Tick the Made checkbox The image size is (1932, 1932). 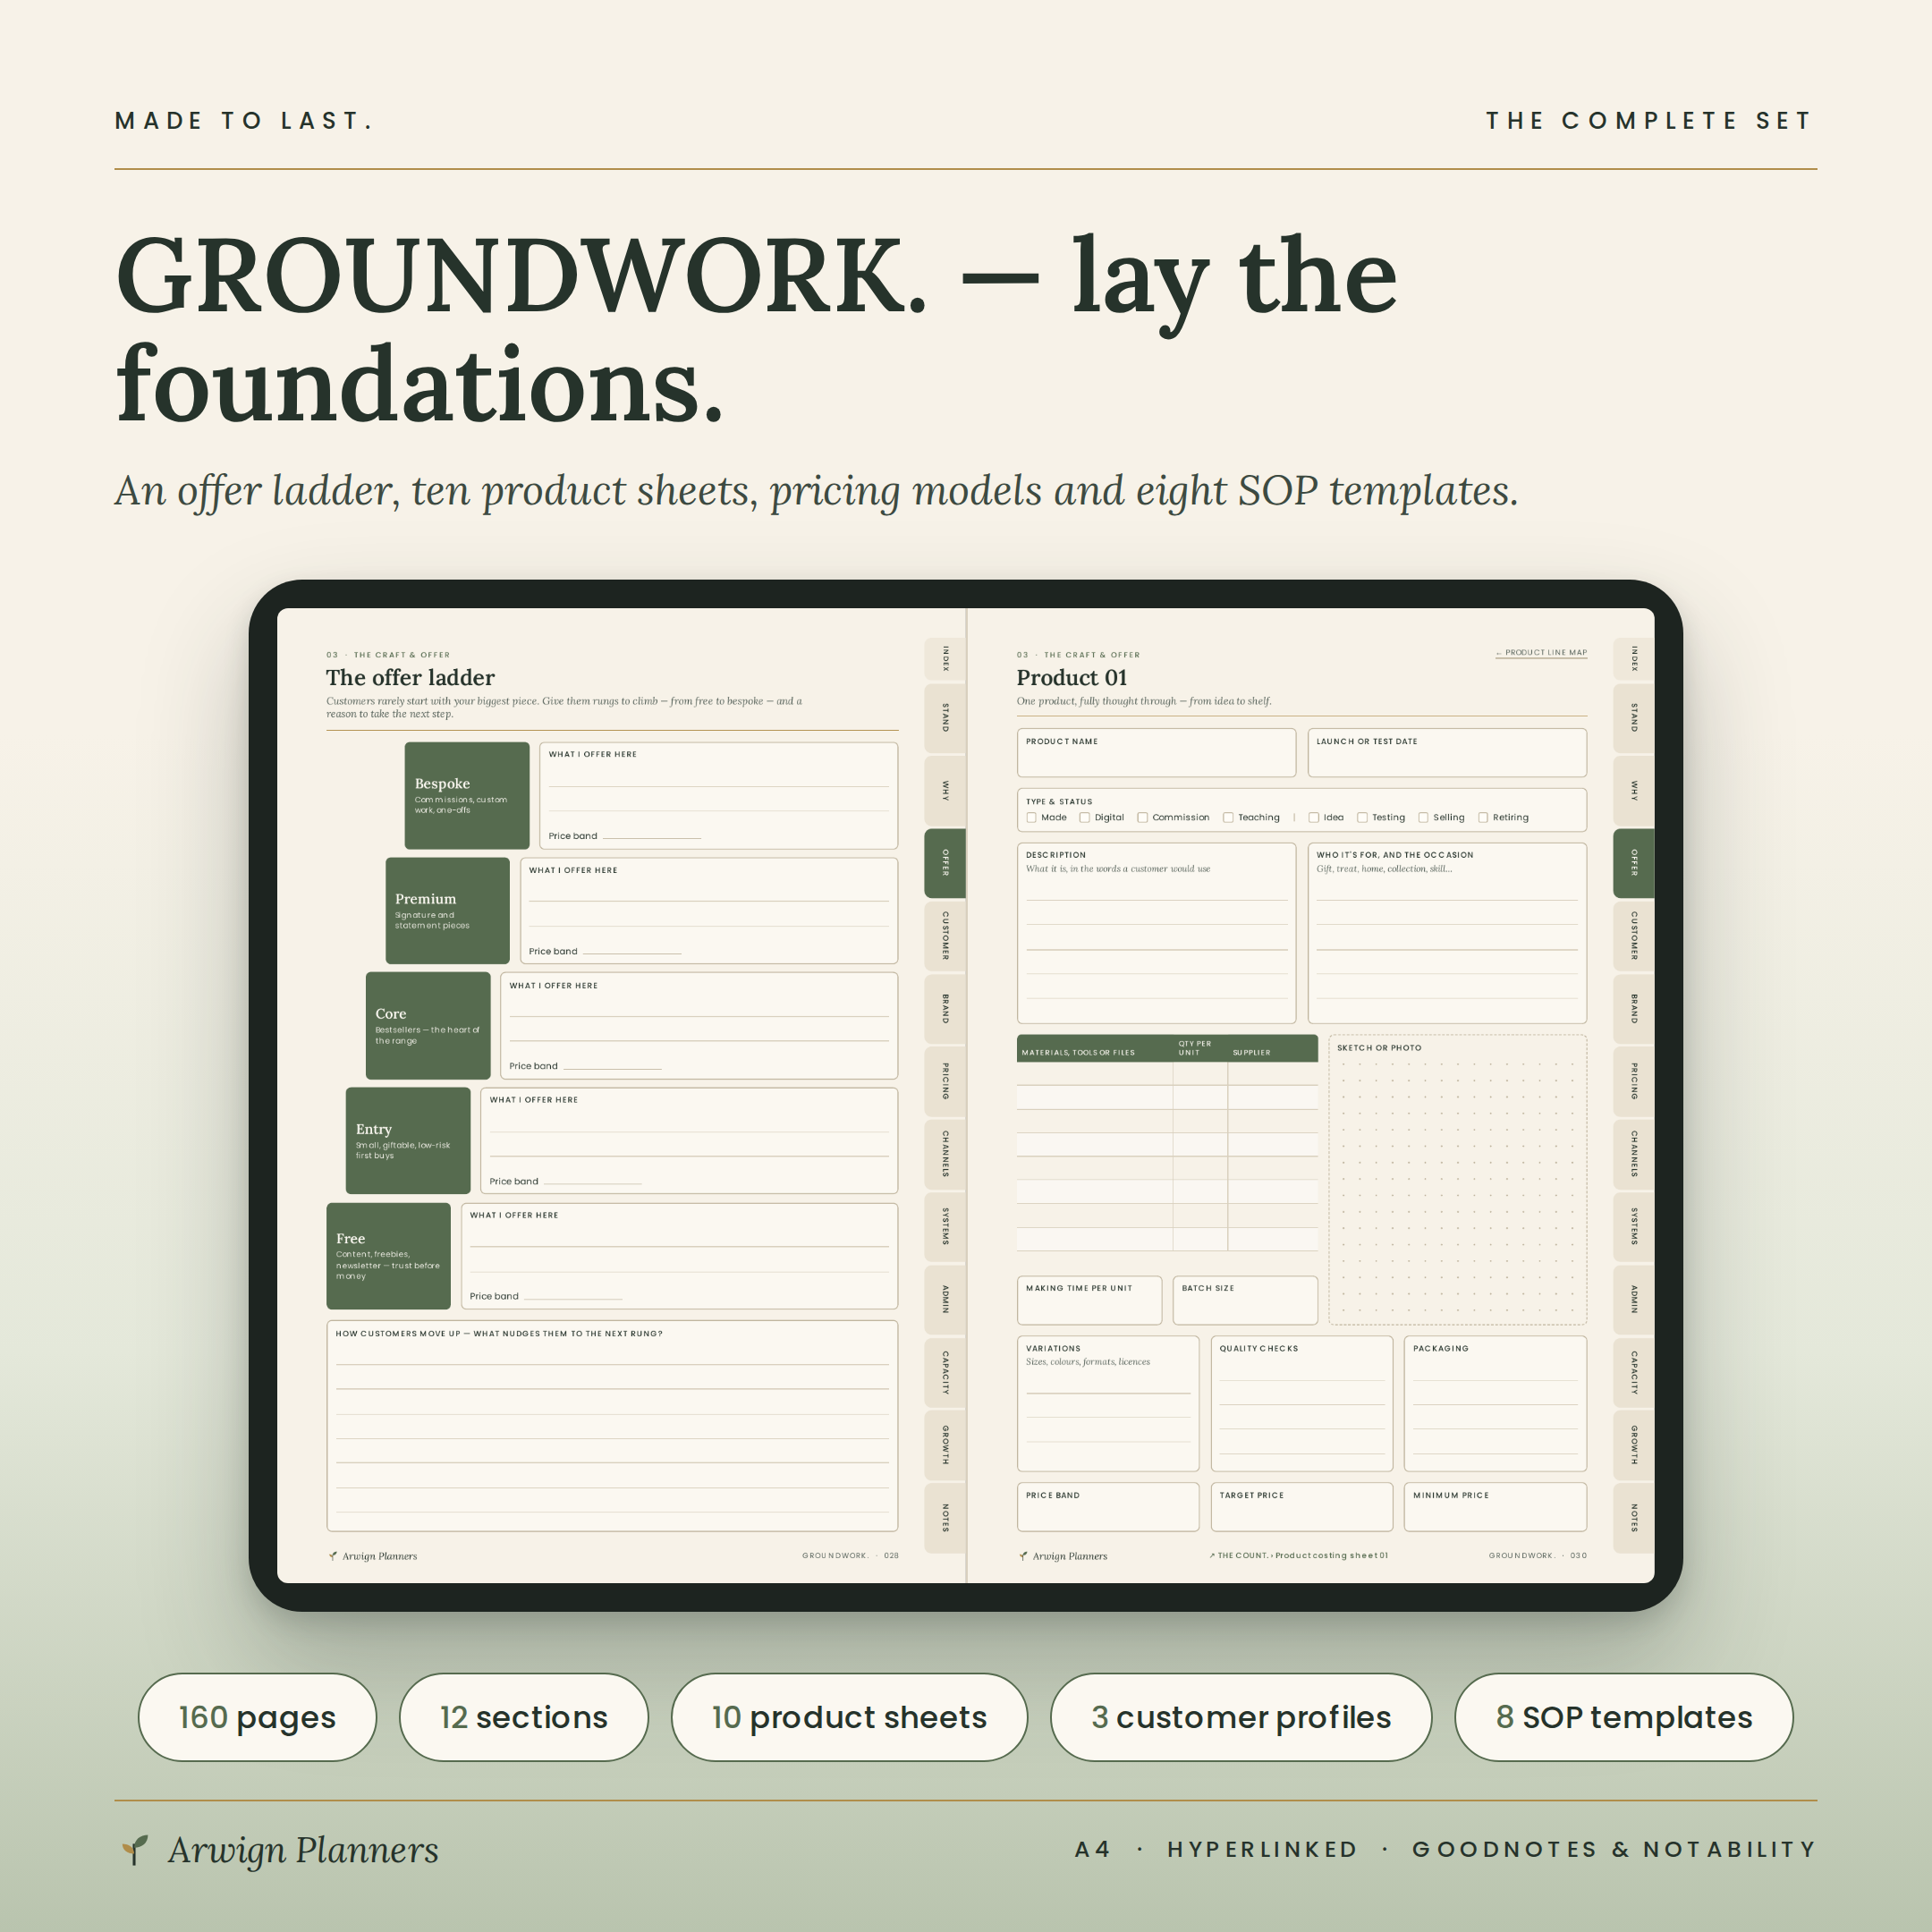[x=1031, y=818]
